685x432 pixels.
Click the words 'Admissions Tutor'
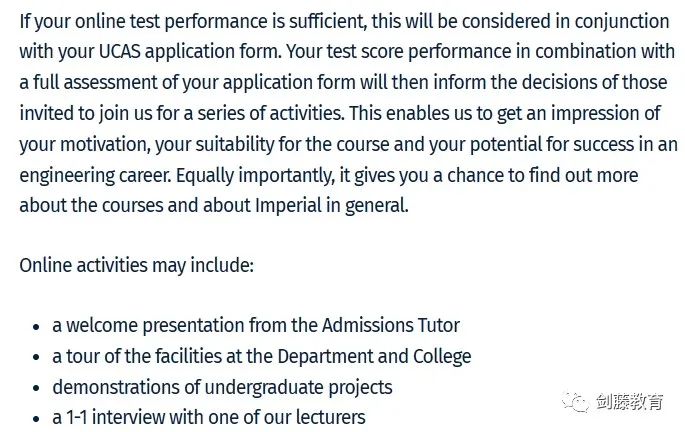[391, 325]
